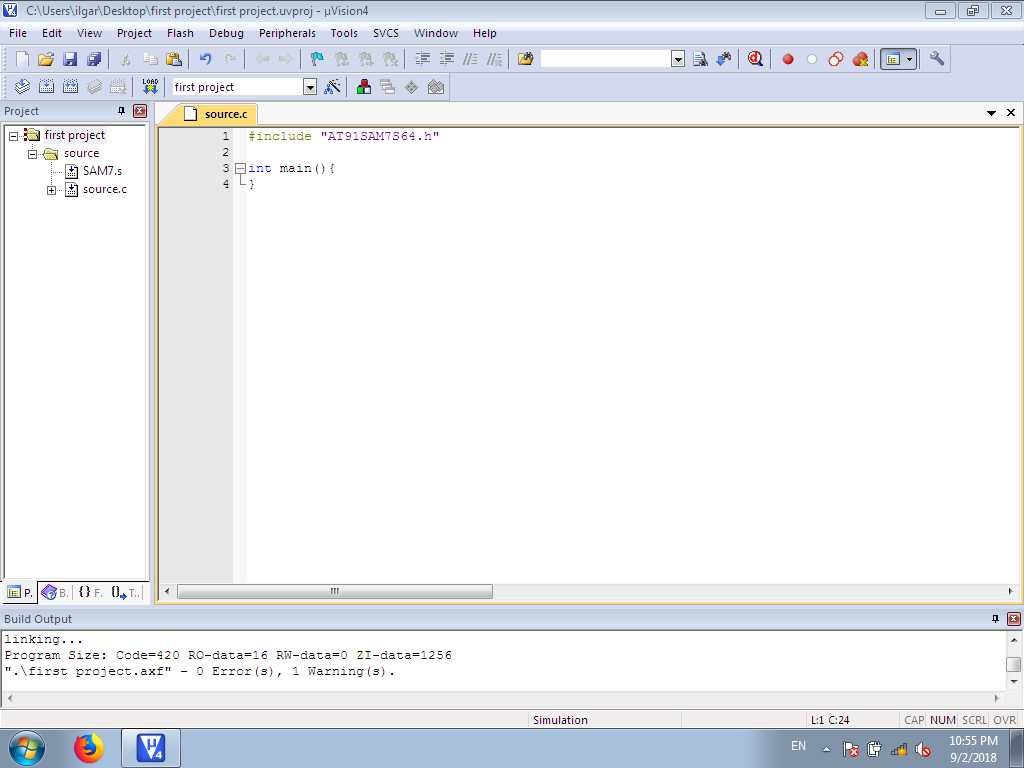1024x768 pixels.
Task: Insert a breakpoint with red circle icon
Action: (x=788, y=59)
